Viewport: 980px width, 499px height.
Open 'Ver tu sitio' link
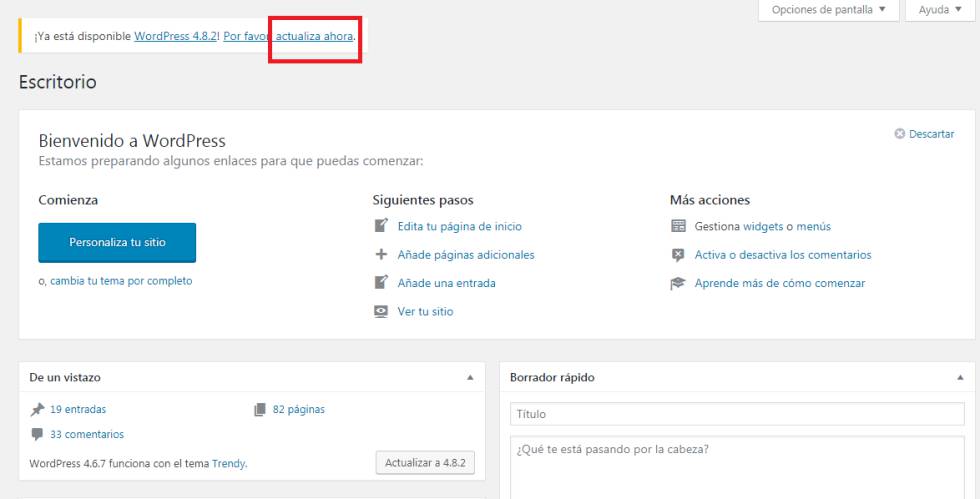pyautogui.click(x=425, y=311)
